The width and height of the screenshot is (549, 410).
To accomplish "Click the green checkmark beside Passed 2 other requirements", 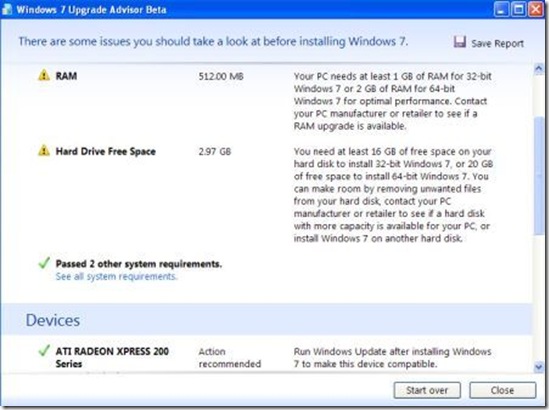I will point(44,263).
